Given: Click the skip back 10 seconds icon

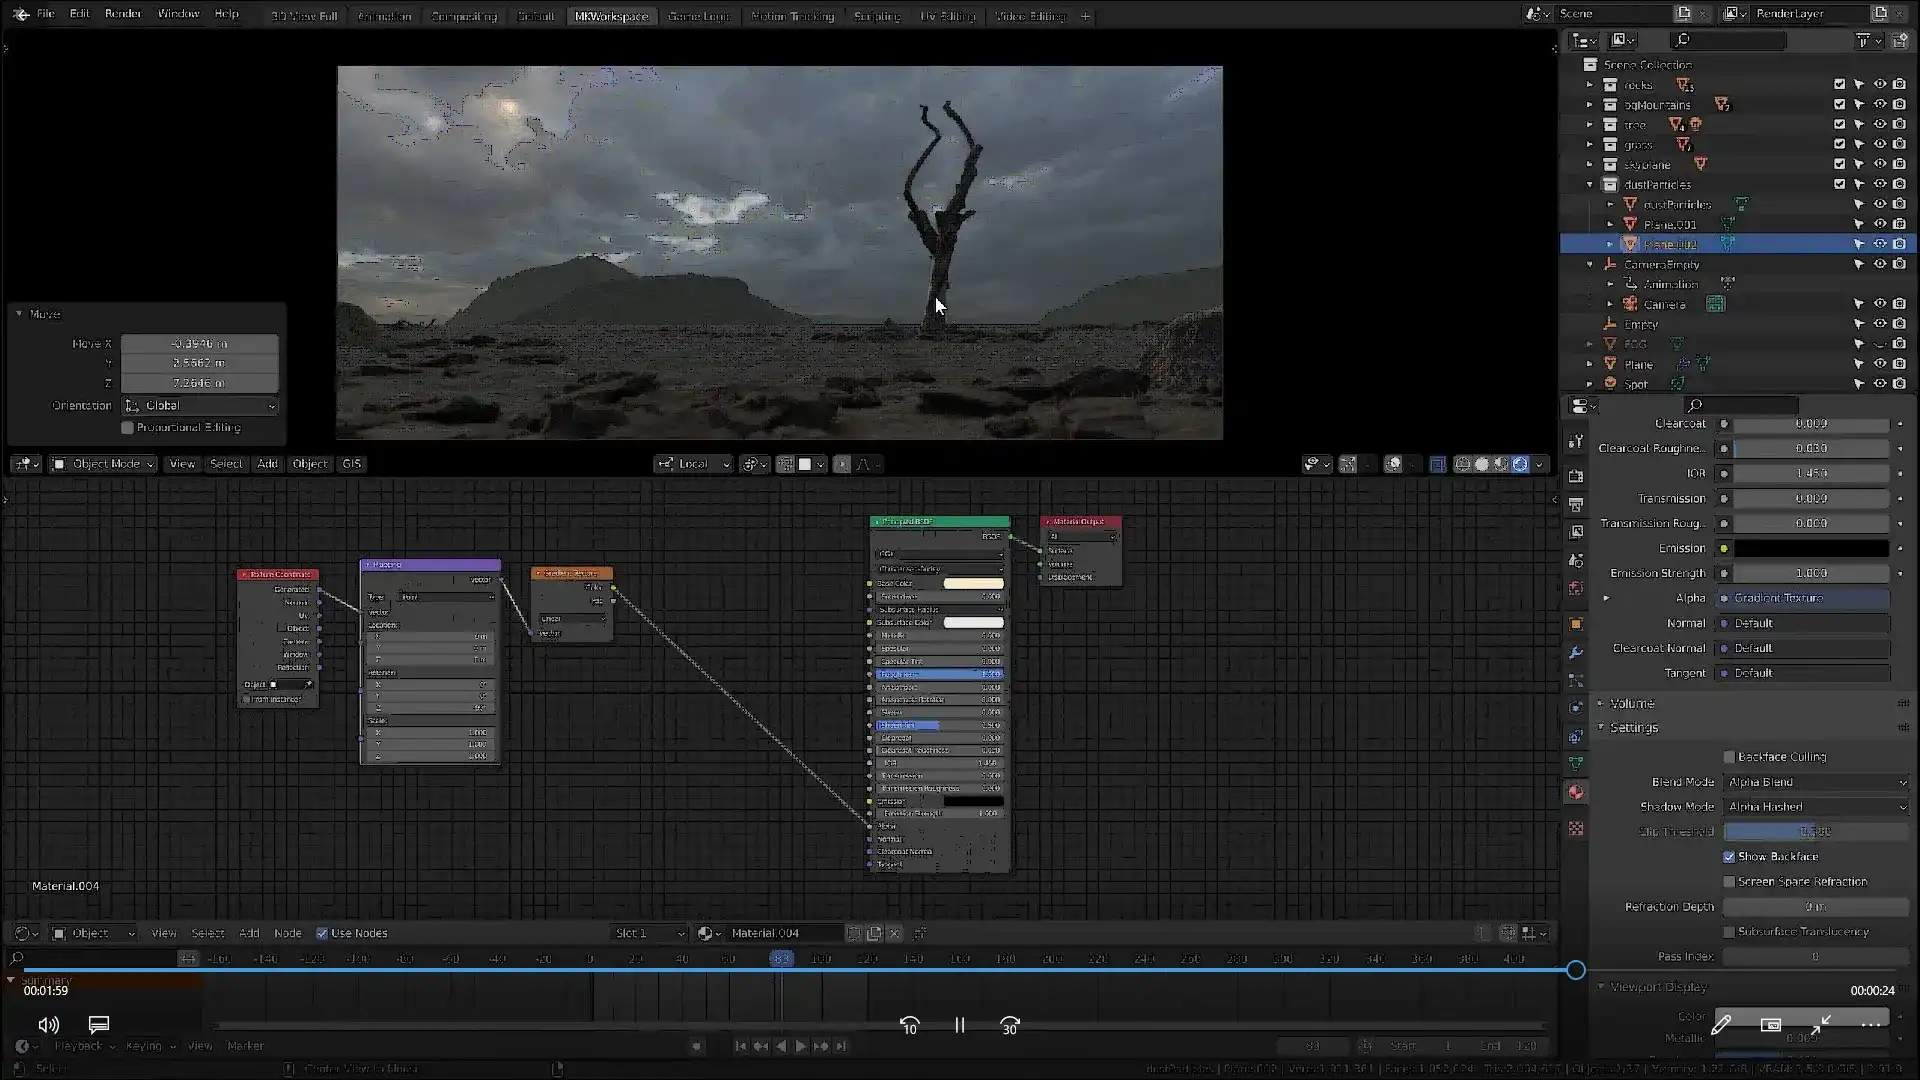Looking at the screenshot, I should (x=909, y=1025).
